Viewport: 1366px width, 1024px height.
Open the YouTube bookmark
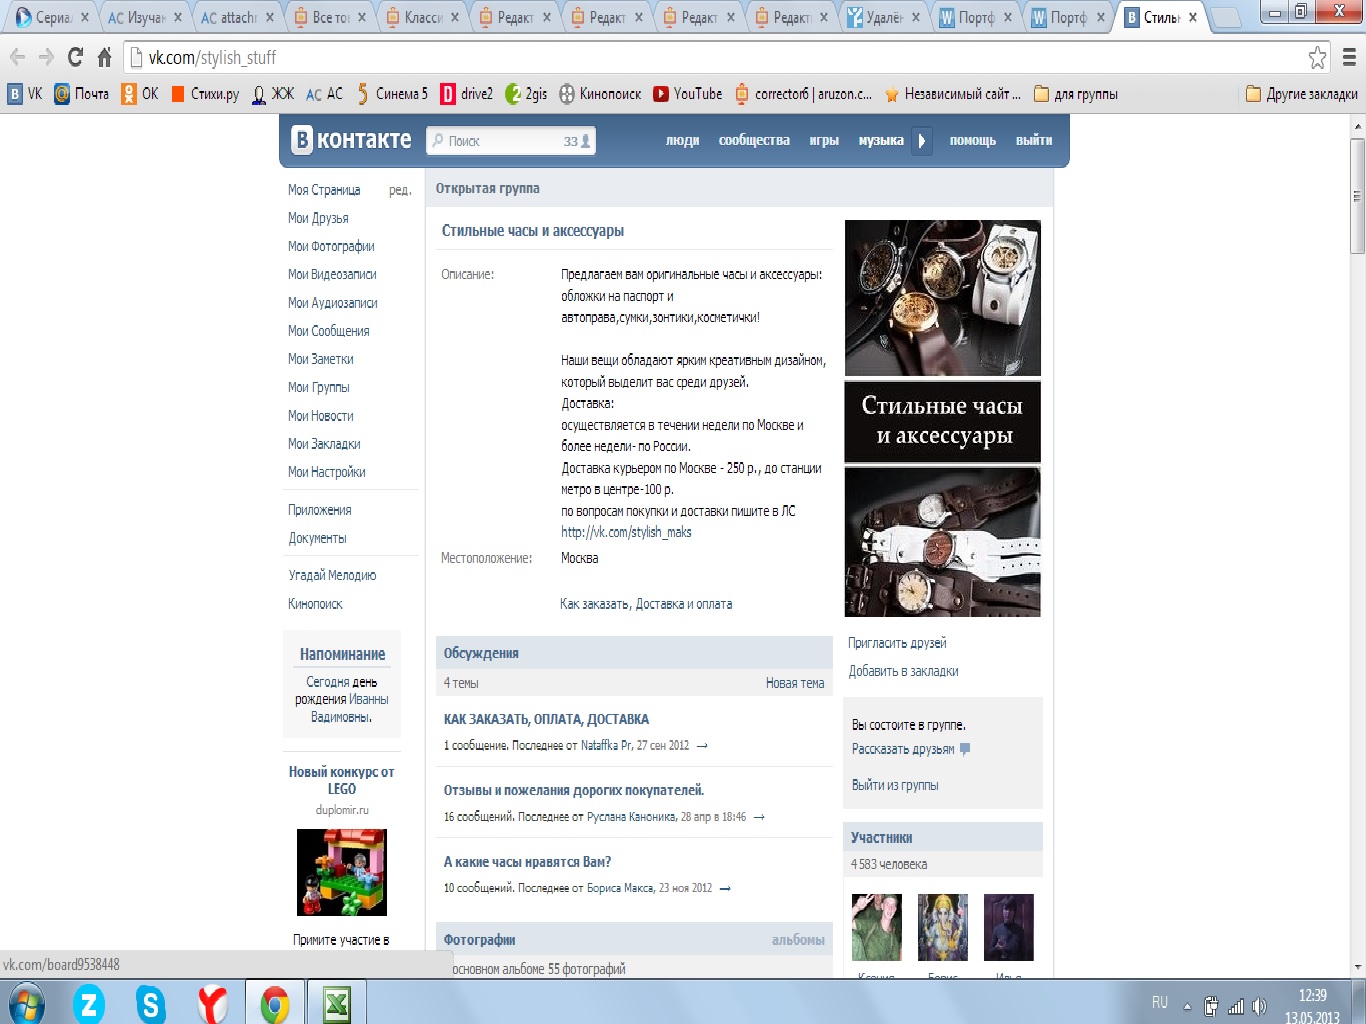click(x=687, y=94)
